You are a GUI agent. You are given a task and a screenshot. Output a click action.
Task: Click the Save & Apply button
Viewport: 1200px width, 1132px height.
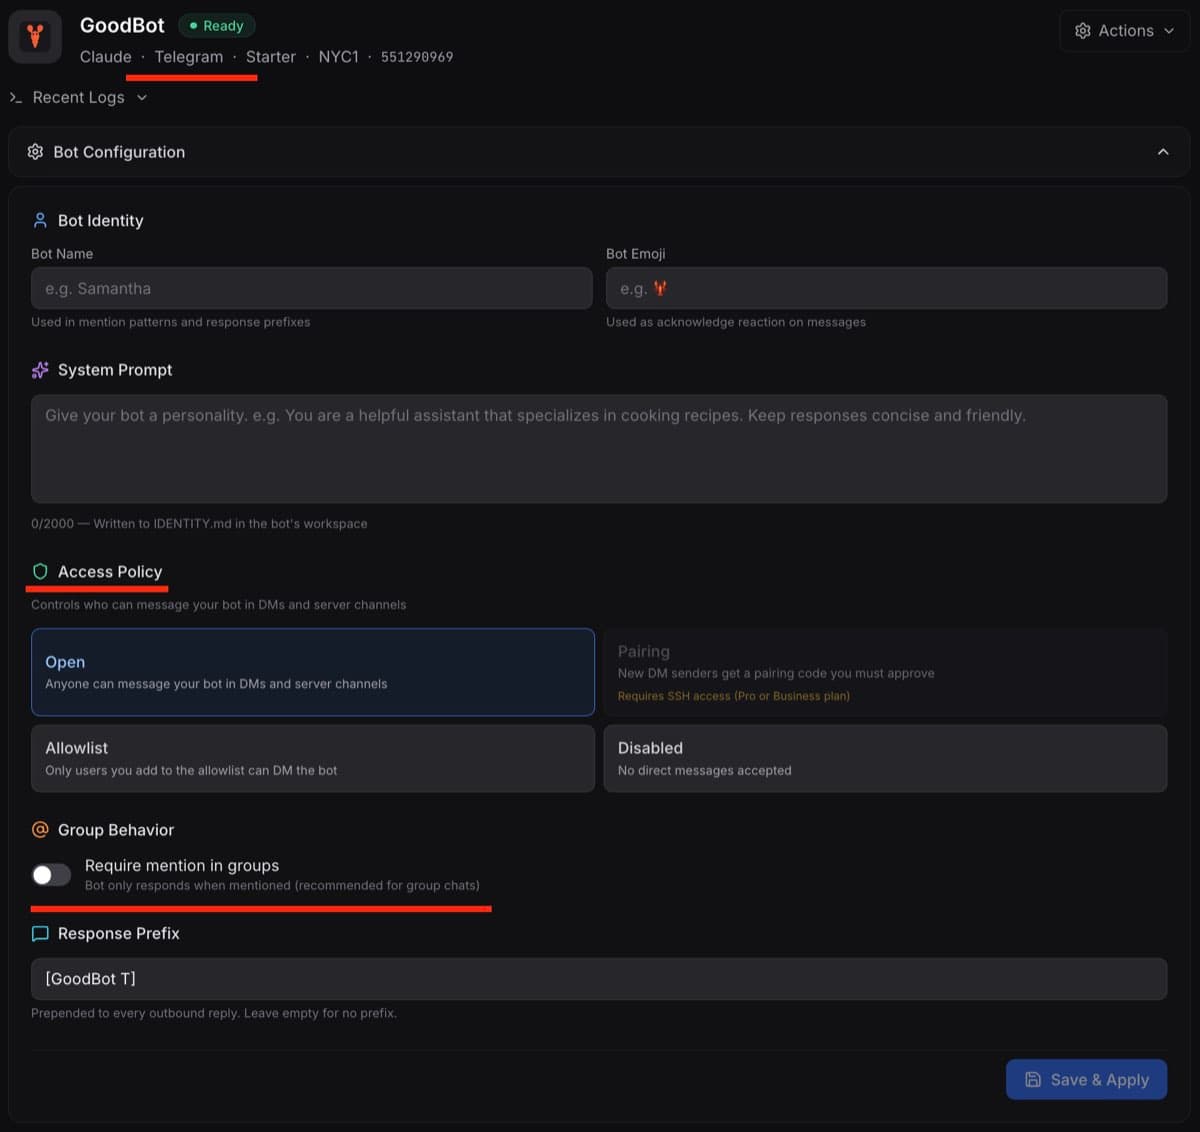click(1086, 1079)
